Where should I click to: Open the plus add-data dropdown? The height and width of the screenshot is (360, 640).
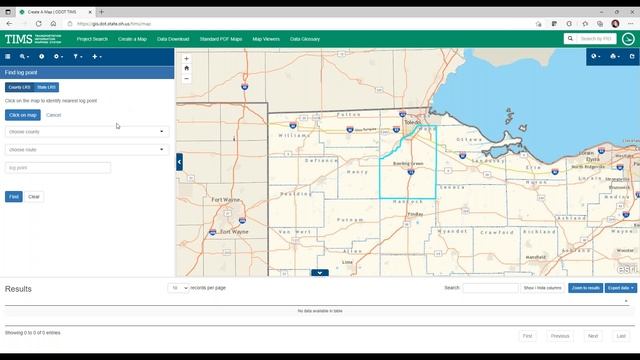click(97, 57)
